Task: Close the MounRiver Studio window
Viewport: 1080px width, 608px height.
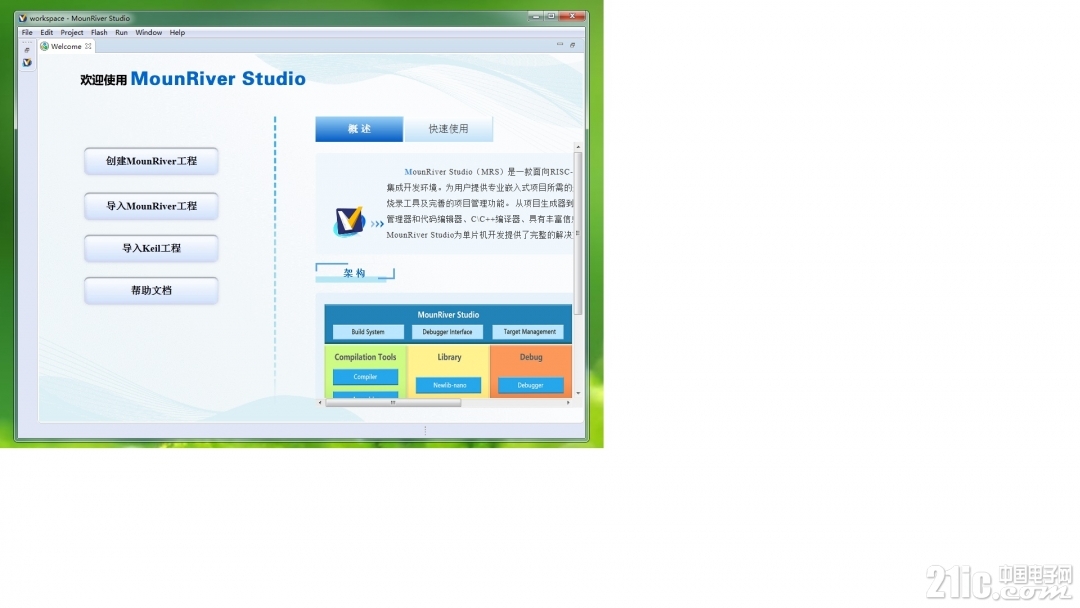Action: [572, 16]
